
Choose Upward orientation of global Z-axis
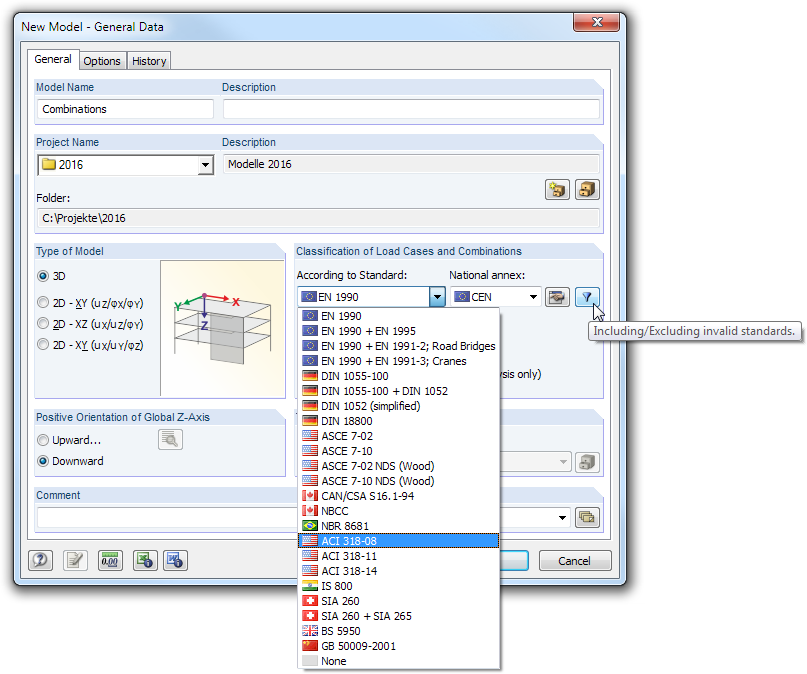point(42,440)
